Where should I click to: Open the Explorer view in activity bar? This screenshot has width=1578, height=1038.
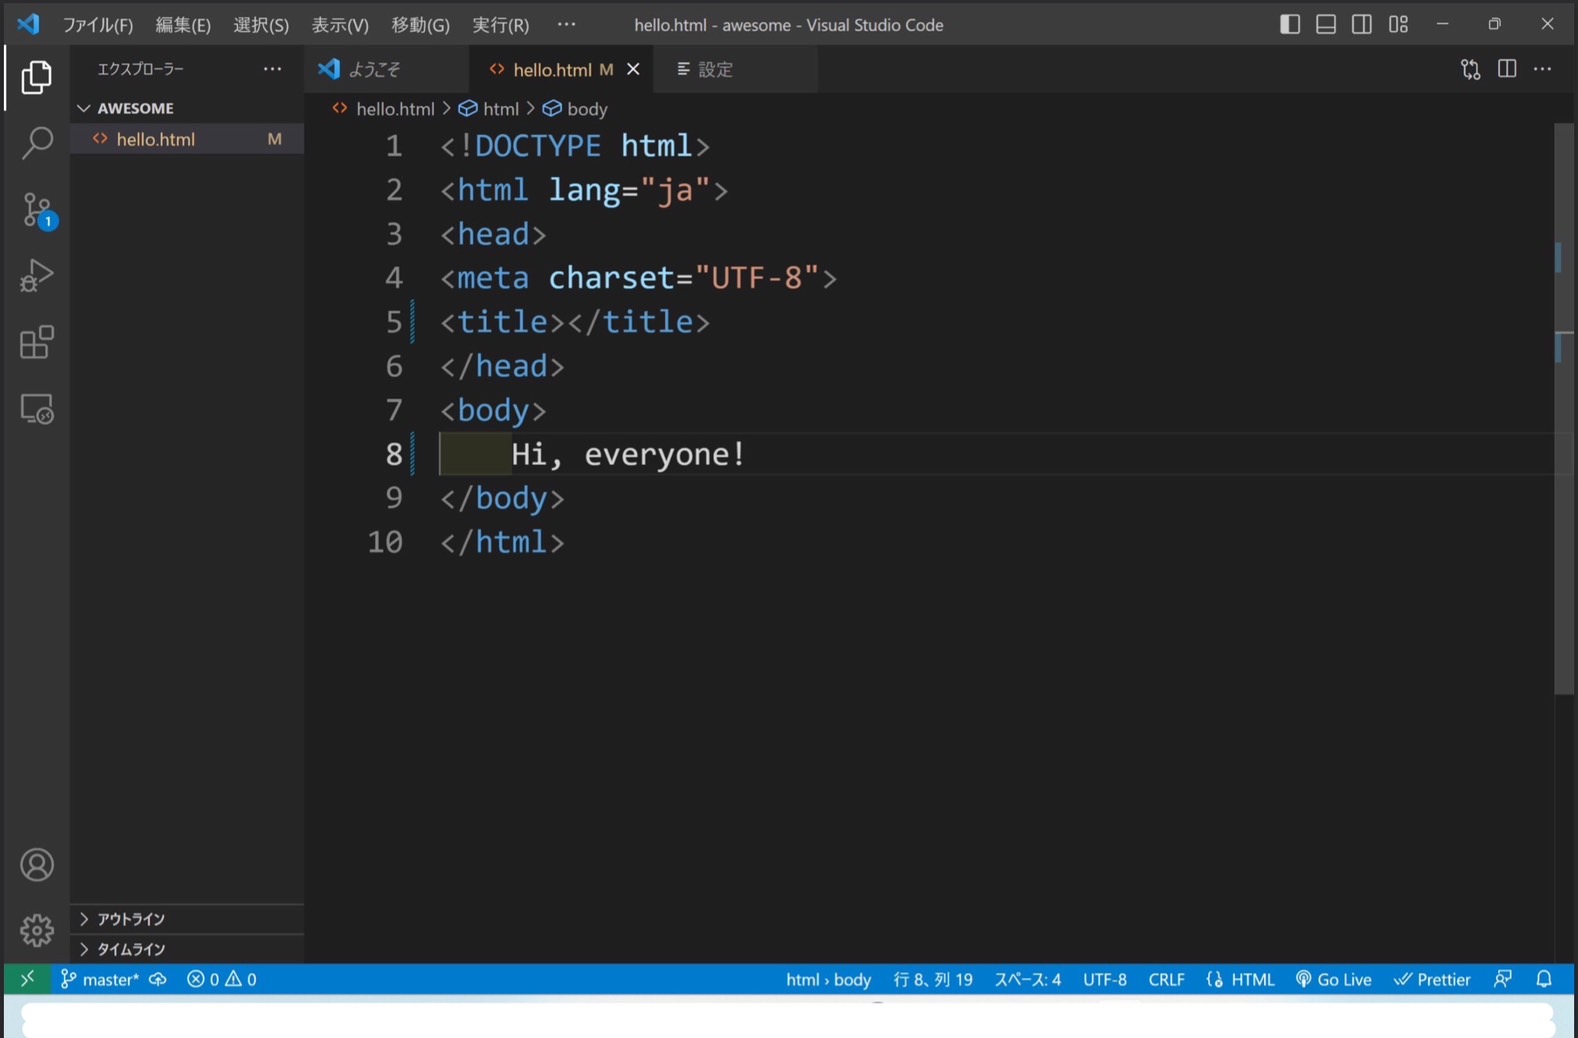36,77
